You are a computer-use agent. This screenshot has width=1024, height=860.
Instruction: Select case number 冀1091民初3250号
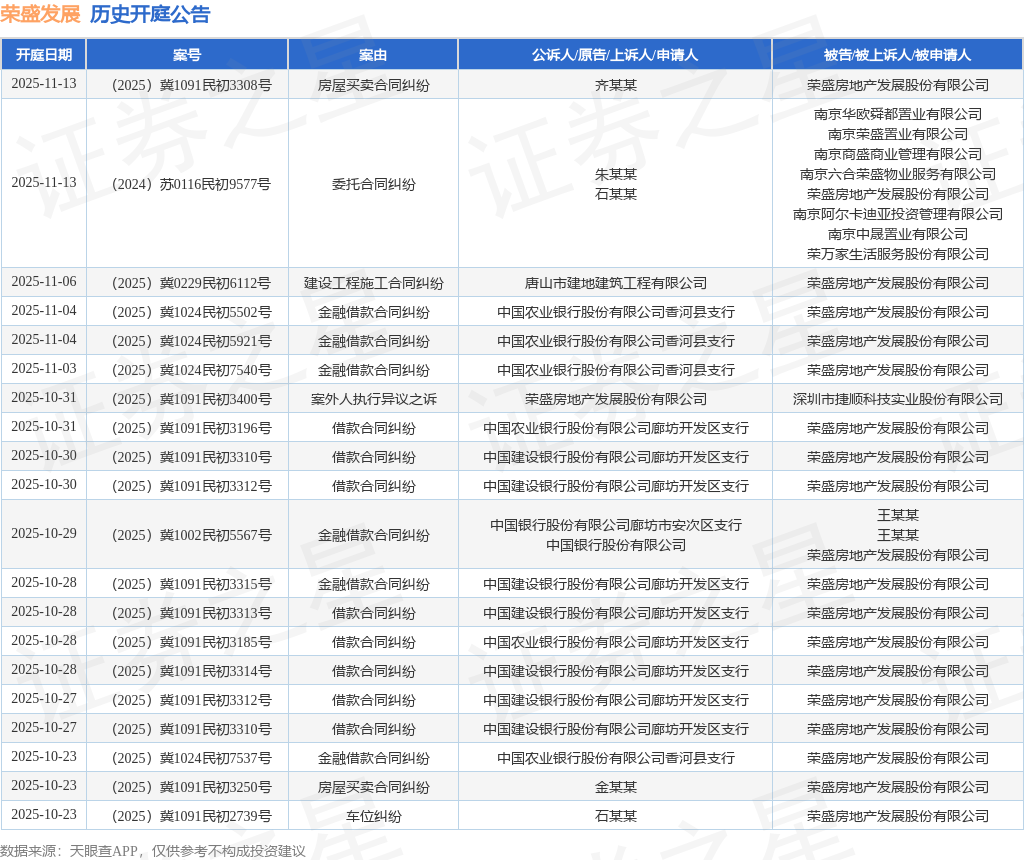191,787
